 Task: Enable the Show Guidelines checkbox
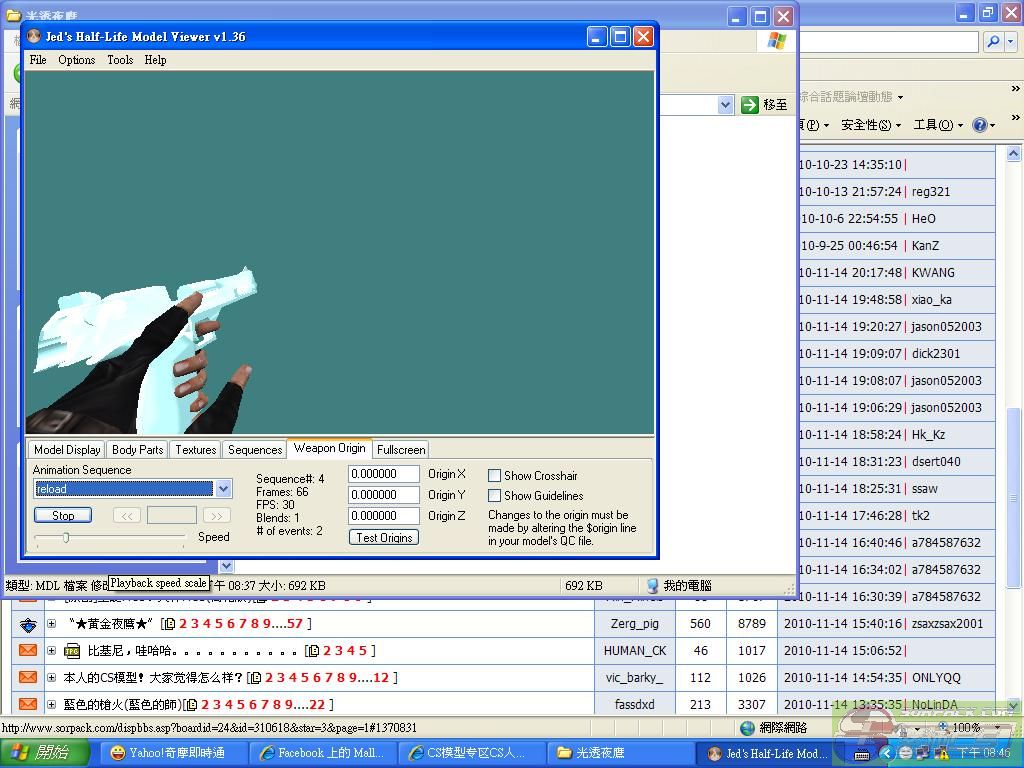coord(495,496)
